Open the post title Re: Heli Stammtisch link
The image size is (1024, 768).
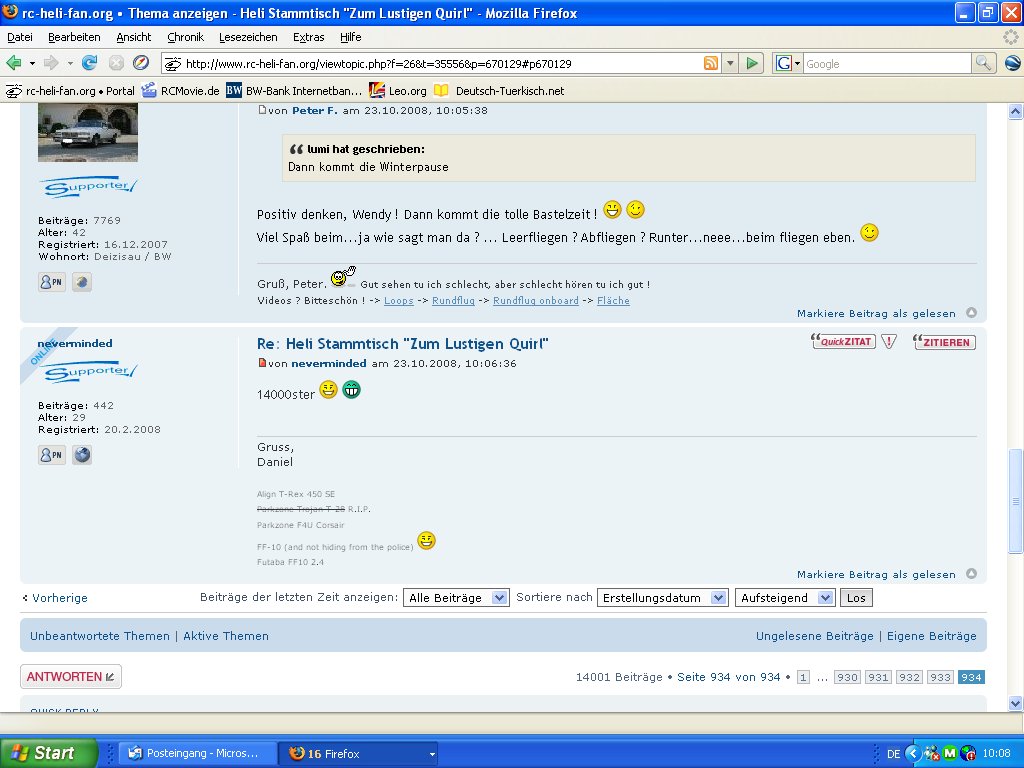click(x=402, y=344)
